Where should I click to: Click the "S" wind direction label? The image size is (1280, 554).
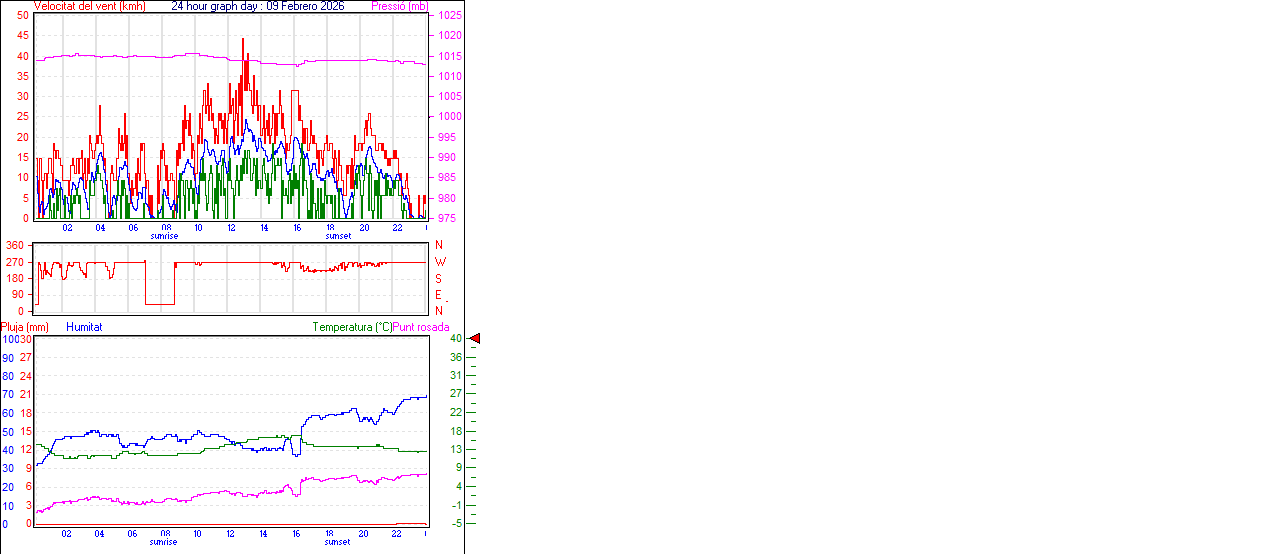coord(438,278)
